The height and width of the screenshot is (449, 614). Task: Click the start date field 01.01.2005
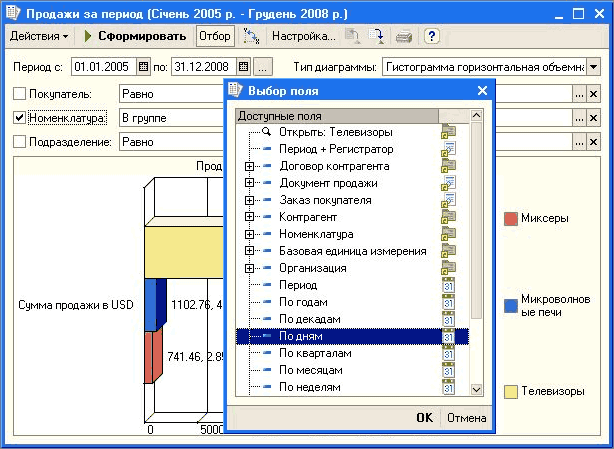(104, 67)
